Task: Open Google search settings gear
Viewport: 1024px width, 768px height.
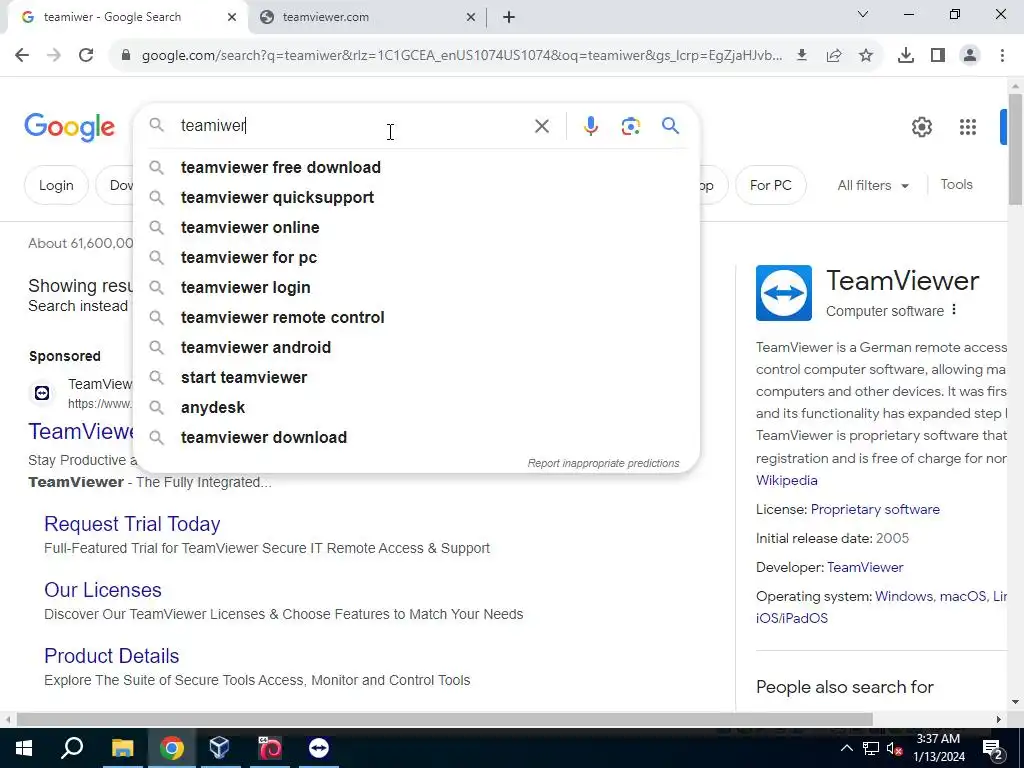Action: 921,127
